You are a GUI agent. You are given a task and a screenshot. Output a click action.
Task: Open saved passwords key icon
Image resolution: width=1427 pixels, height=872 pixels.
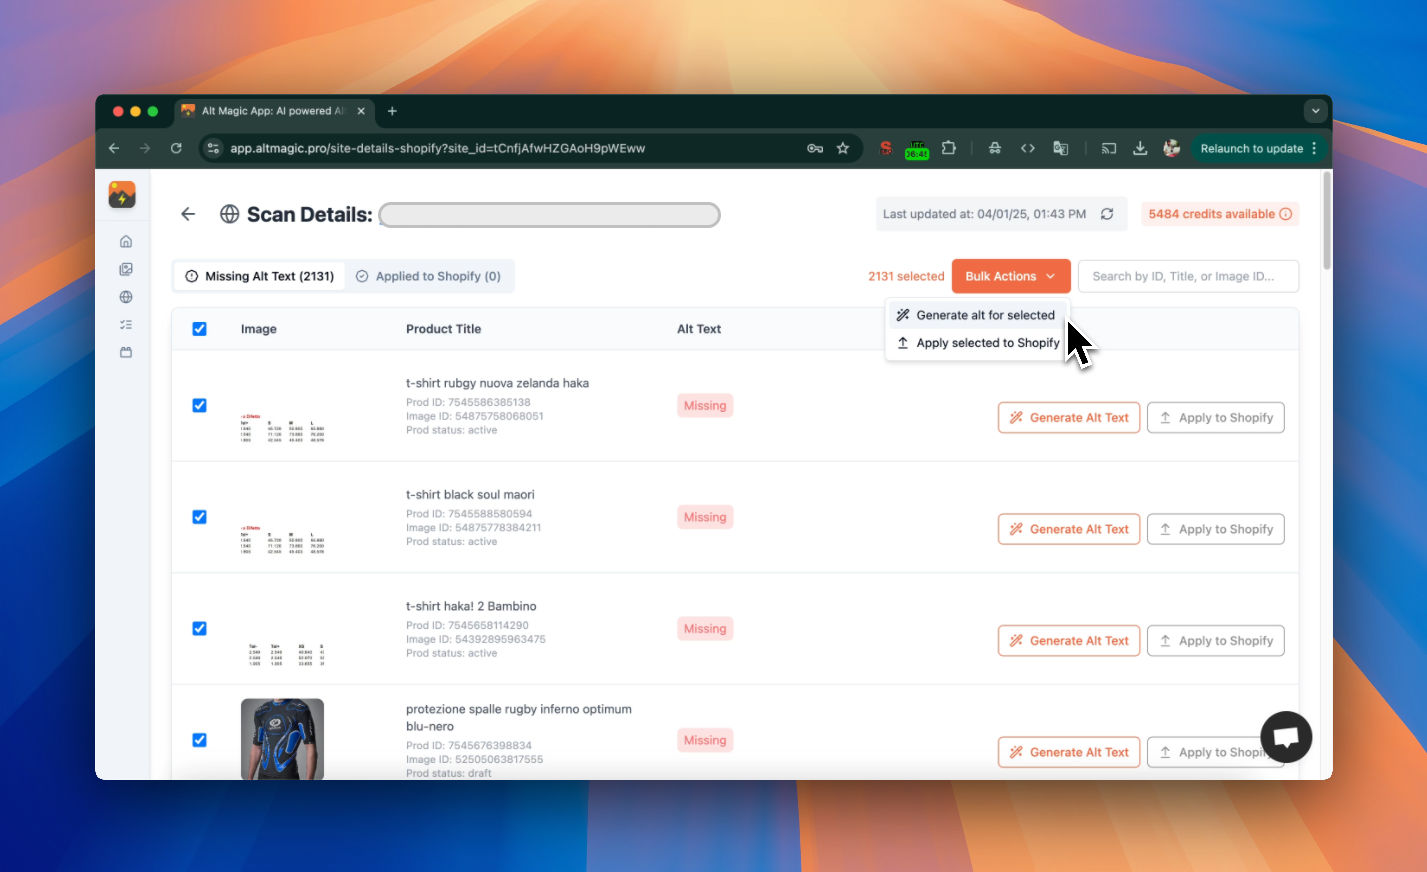click(815, 148)
